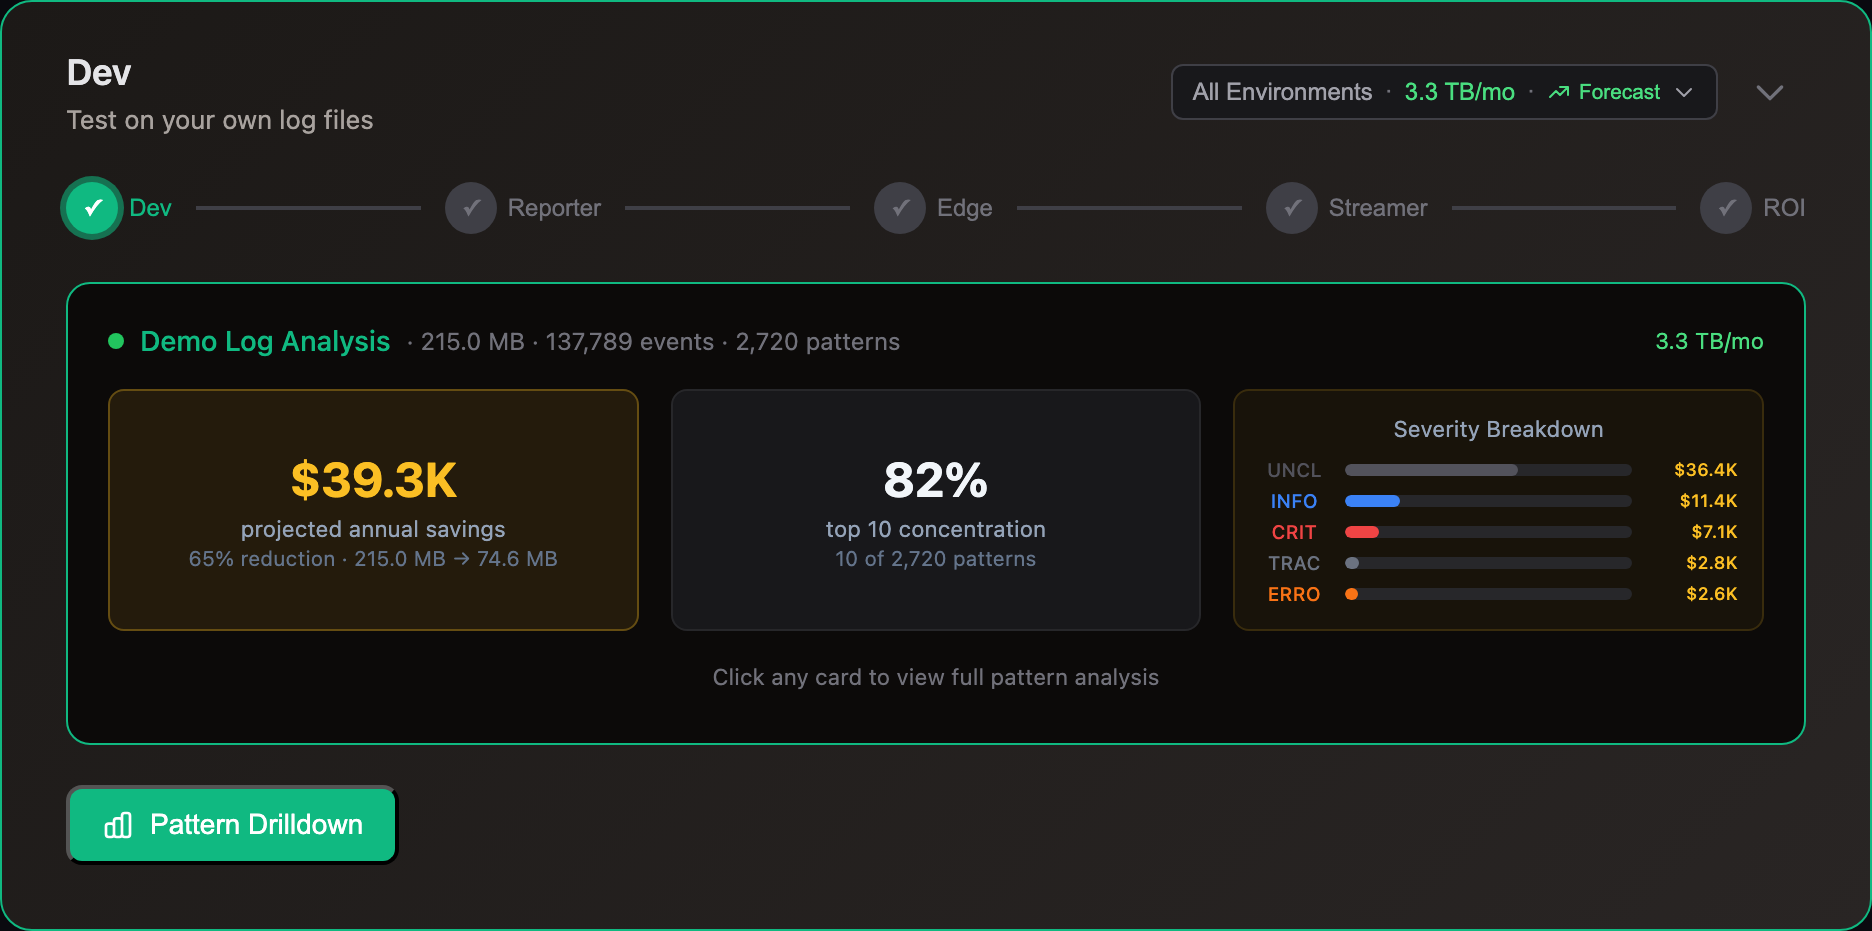1872x931 pixels.
Task: Click the Reporter step checkmark circle
Action: pos(471,208)
